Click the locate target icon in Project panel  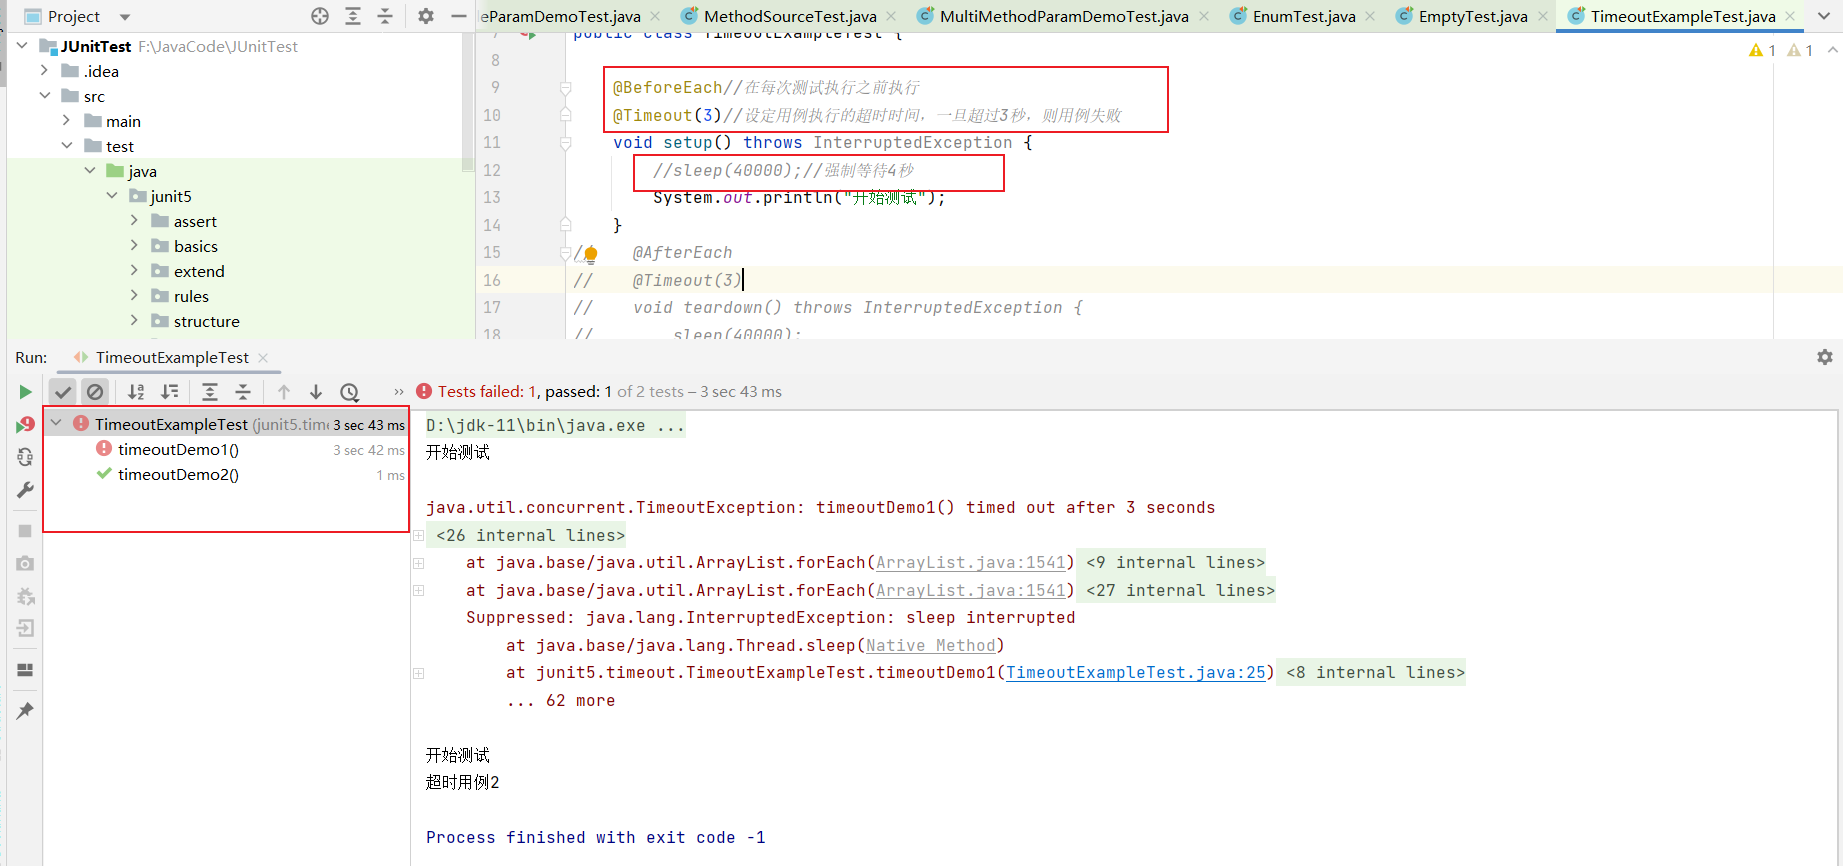click(320, 16)
